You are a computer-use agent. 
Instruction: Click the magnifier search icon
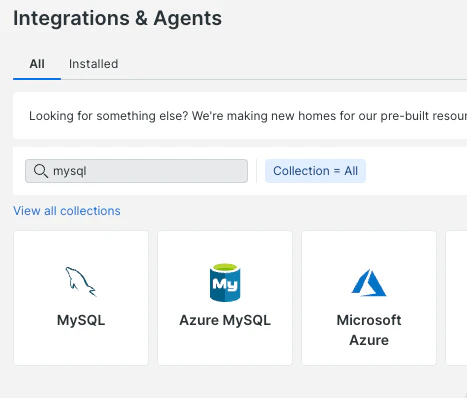point(41,171)
